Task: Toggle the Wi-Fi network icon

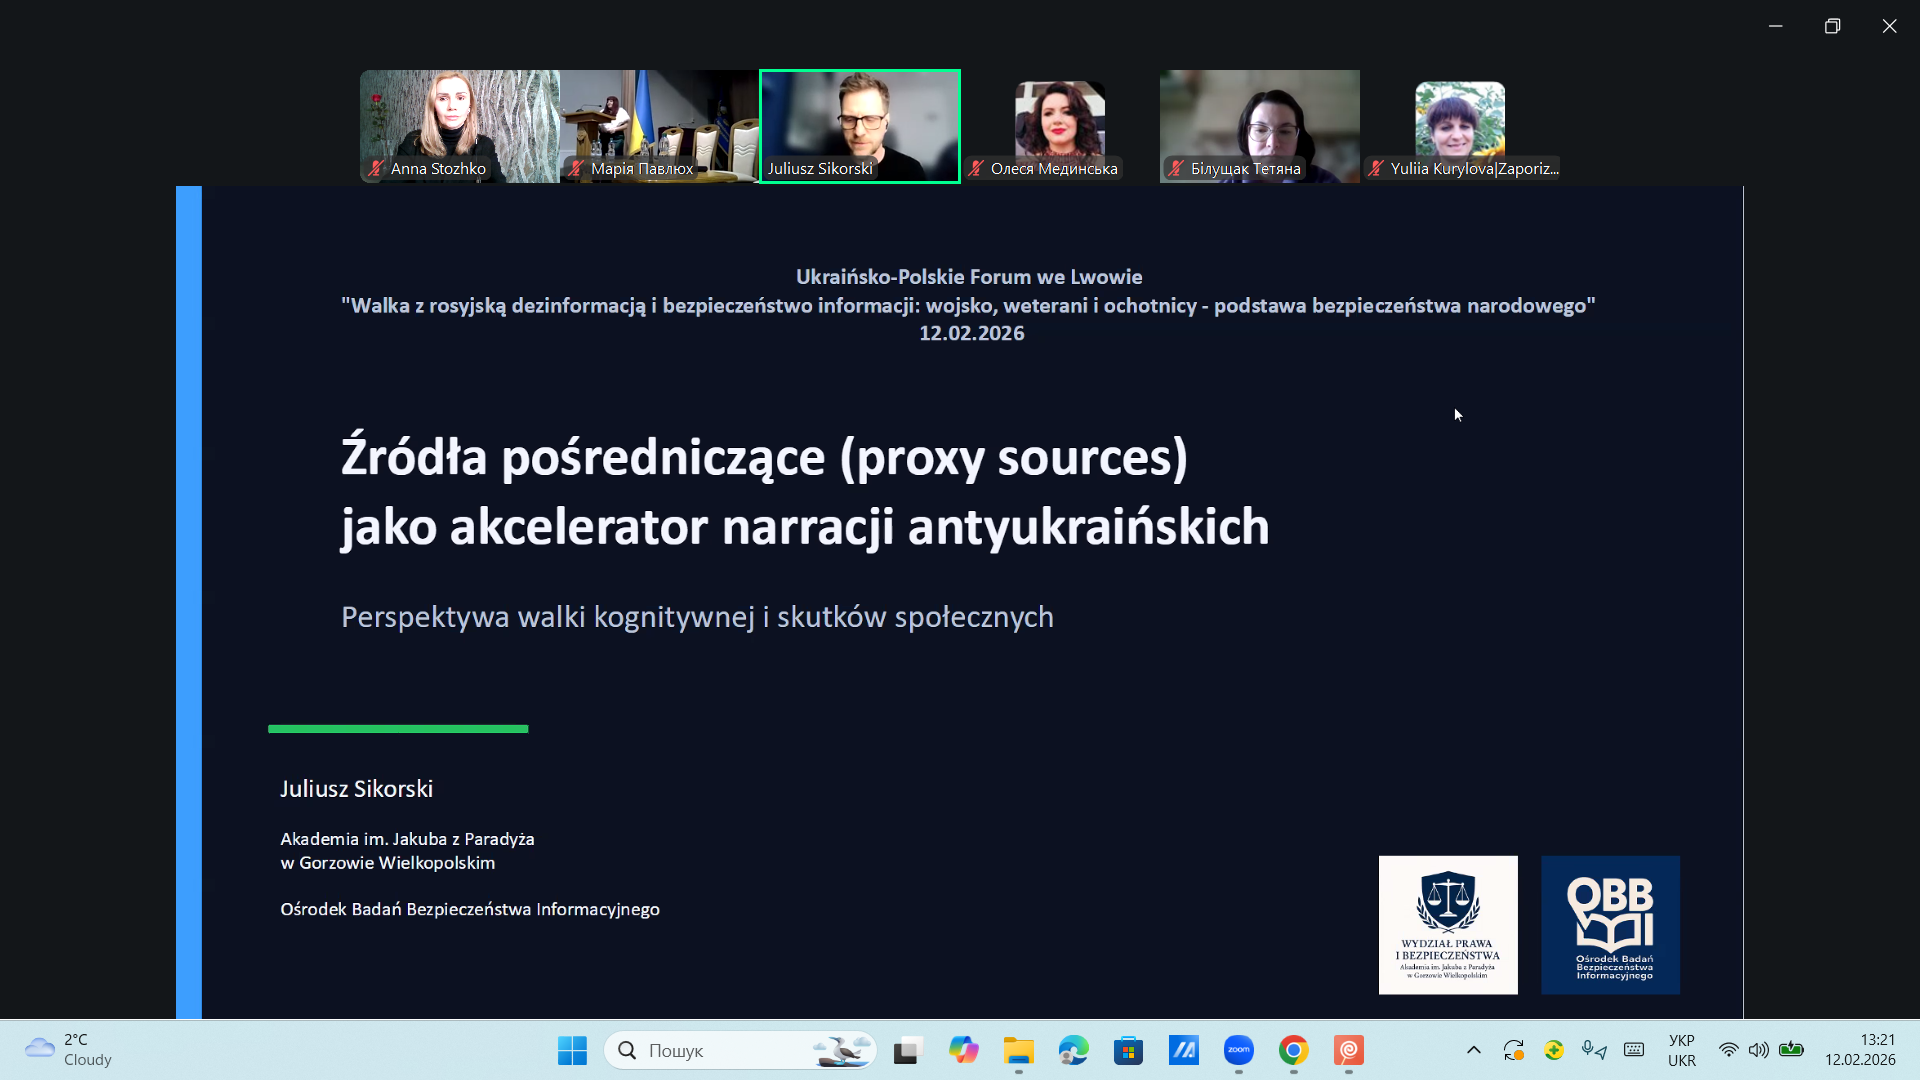Action: point(1728,1050)
